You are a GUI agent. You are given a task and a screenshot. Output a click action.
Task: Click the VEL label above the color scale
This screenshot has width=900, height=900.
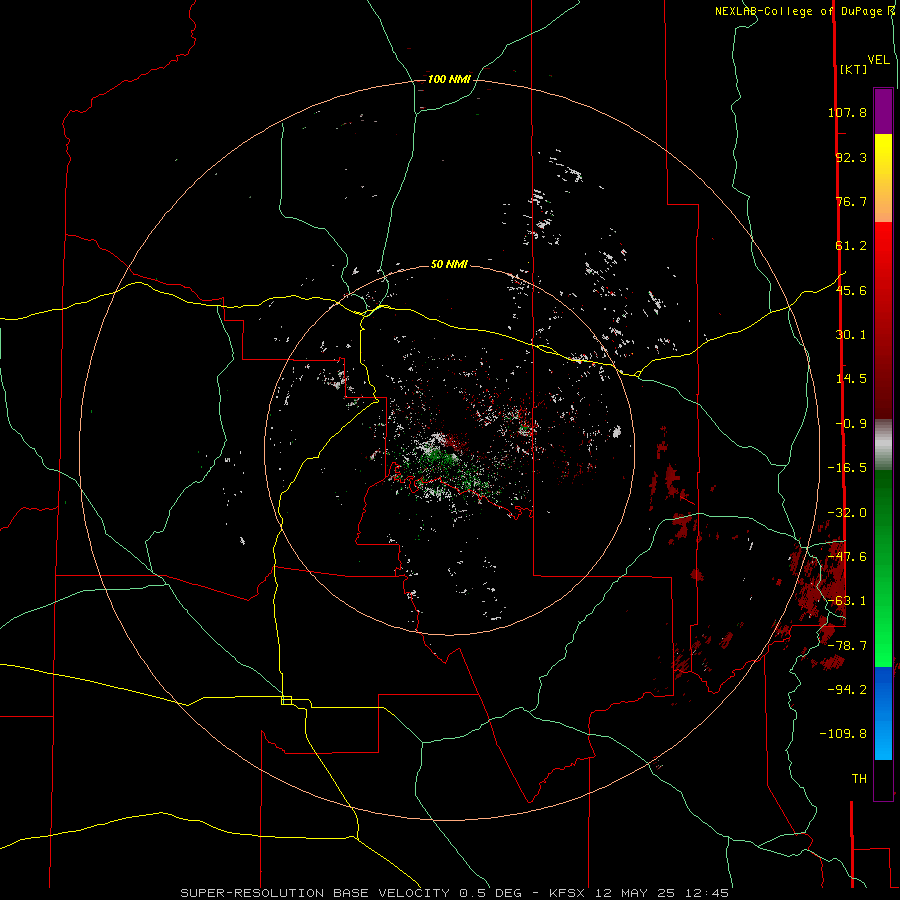coord(878,60)
